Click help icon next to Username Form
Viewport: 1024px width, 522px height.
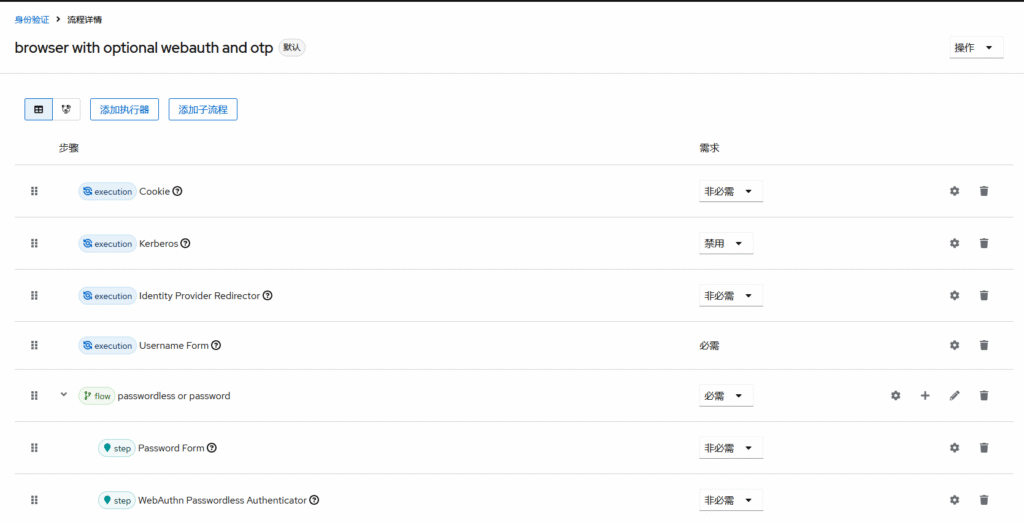[216, 346]
